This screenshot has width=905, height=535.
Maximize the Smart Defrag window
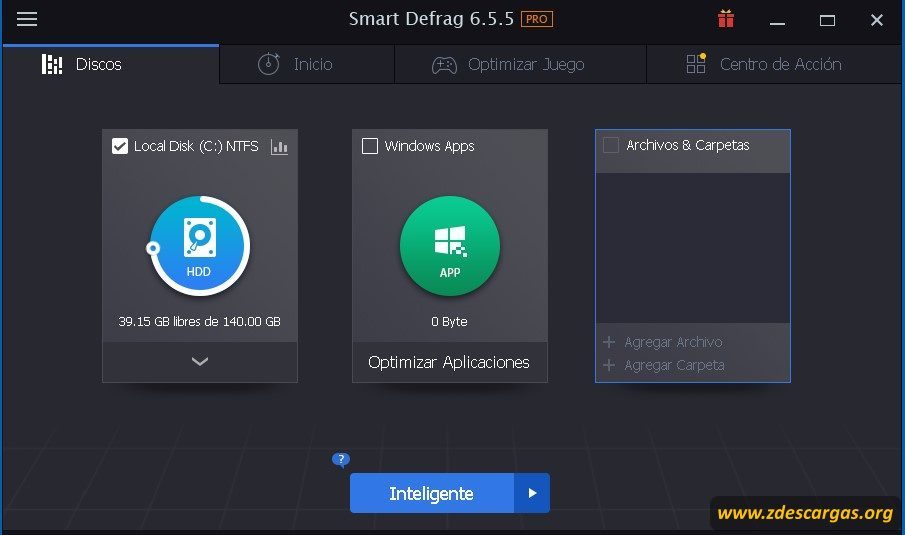point(827,20)
